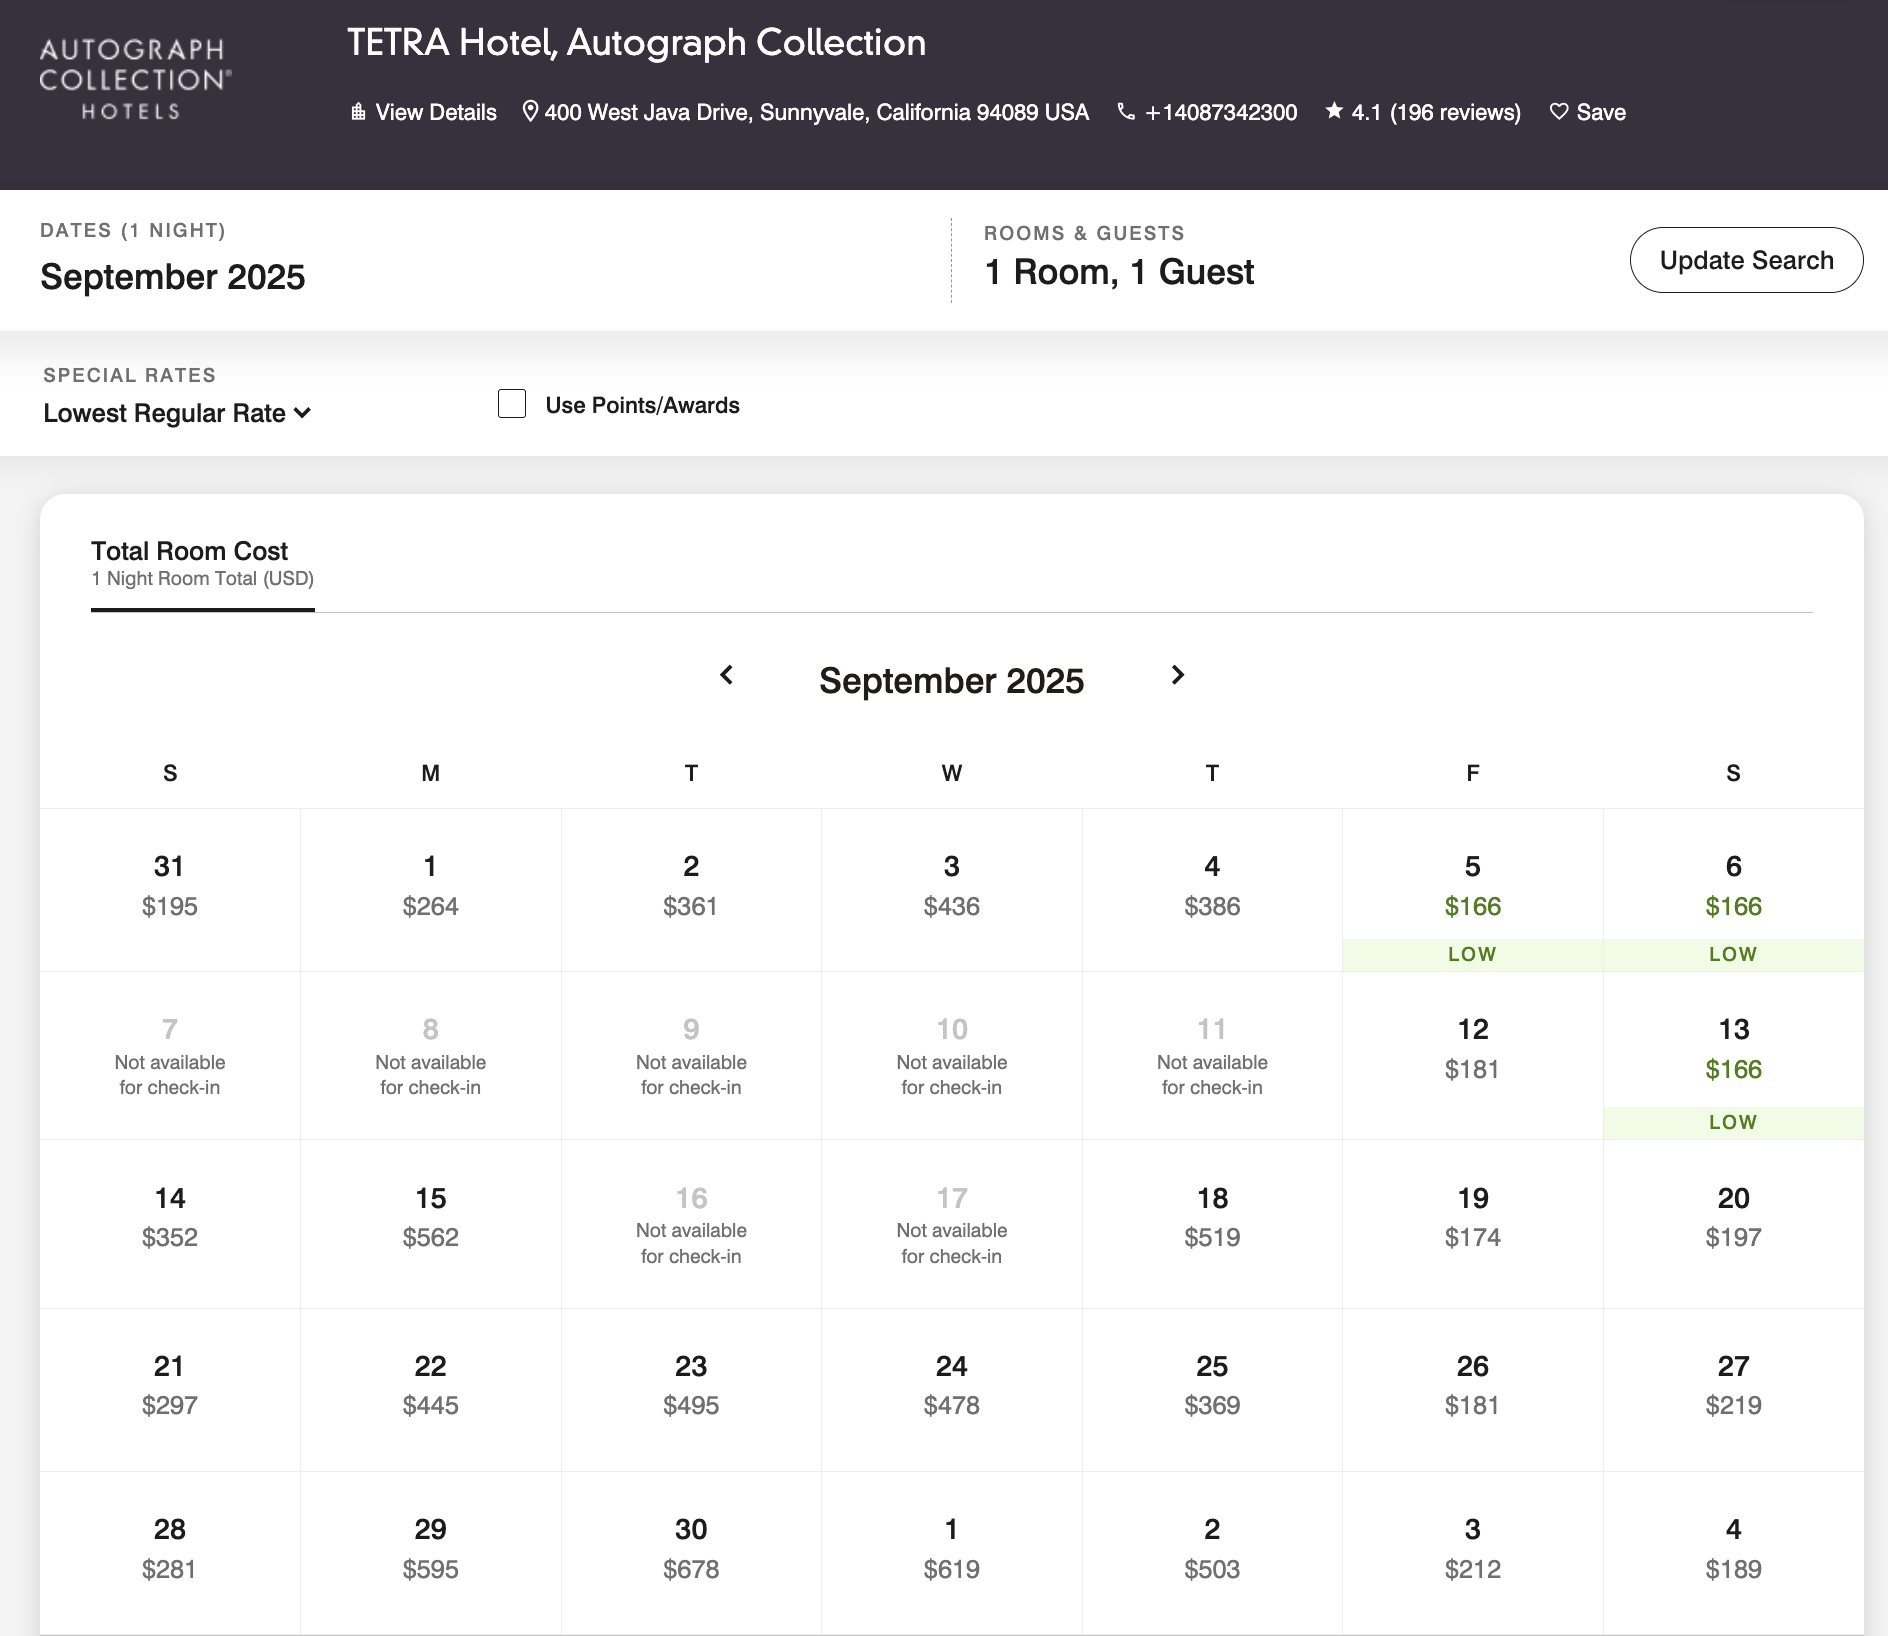1888x1636 pixels.
Task: Open the hotel address 400 West Java Drive
Action: pos(816,112)
